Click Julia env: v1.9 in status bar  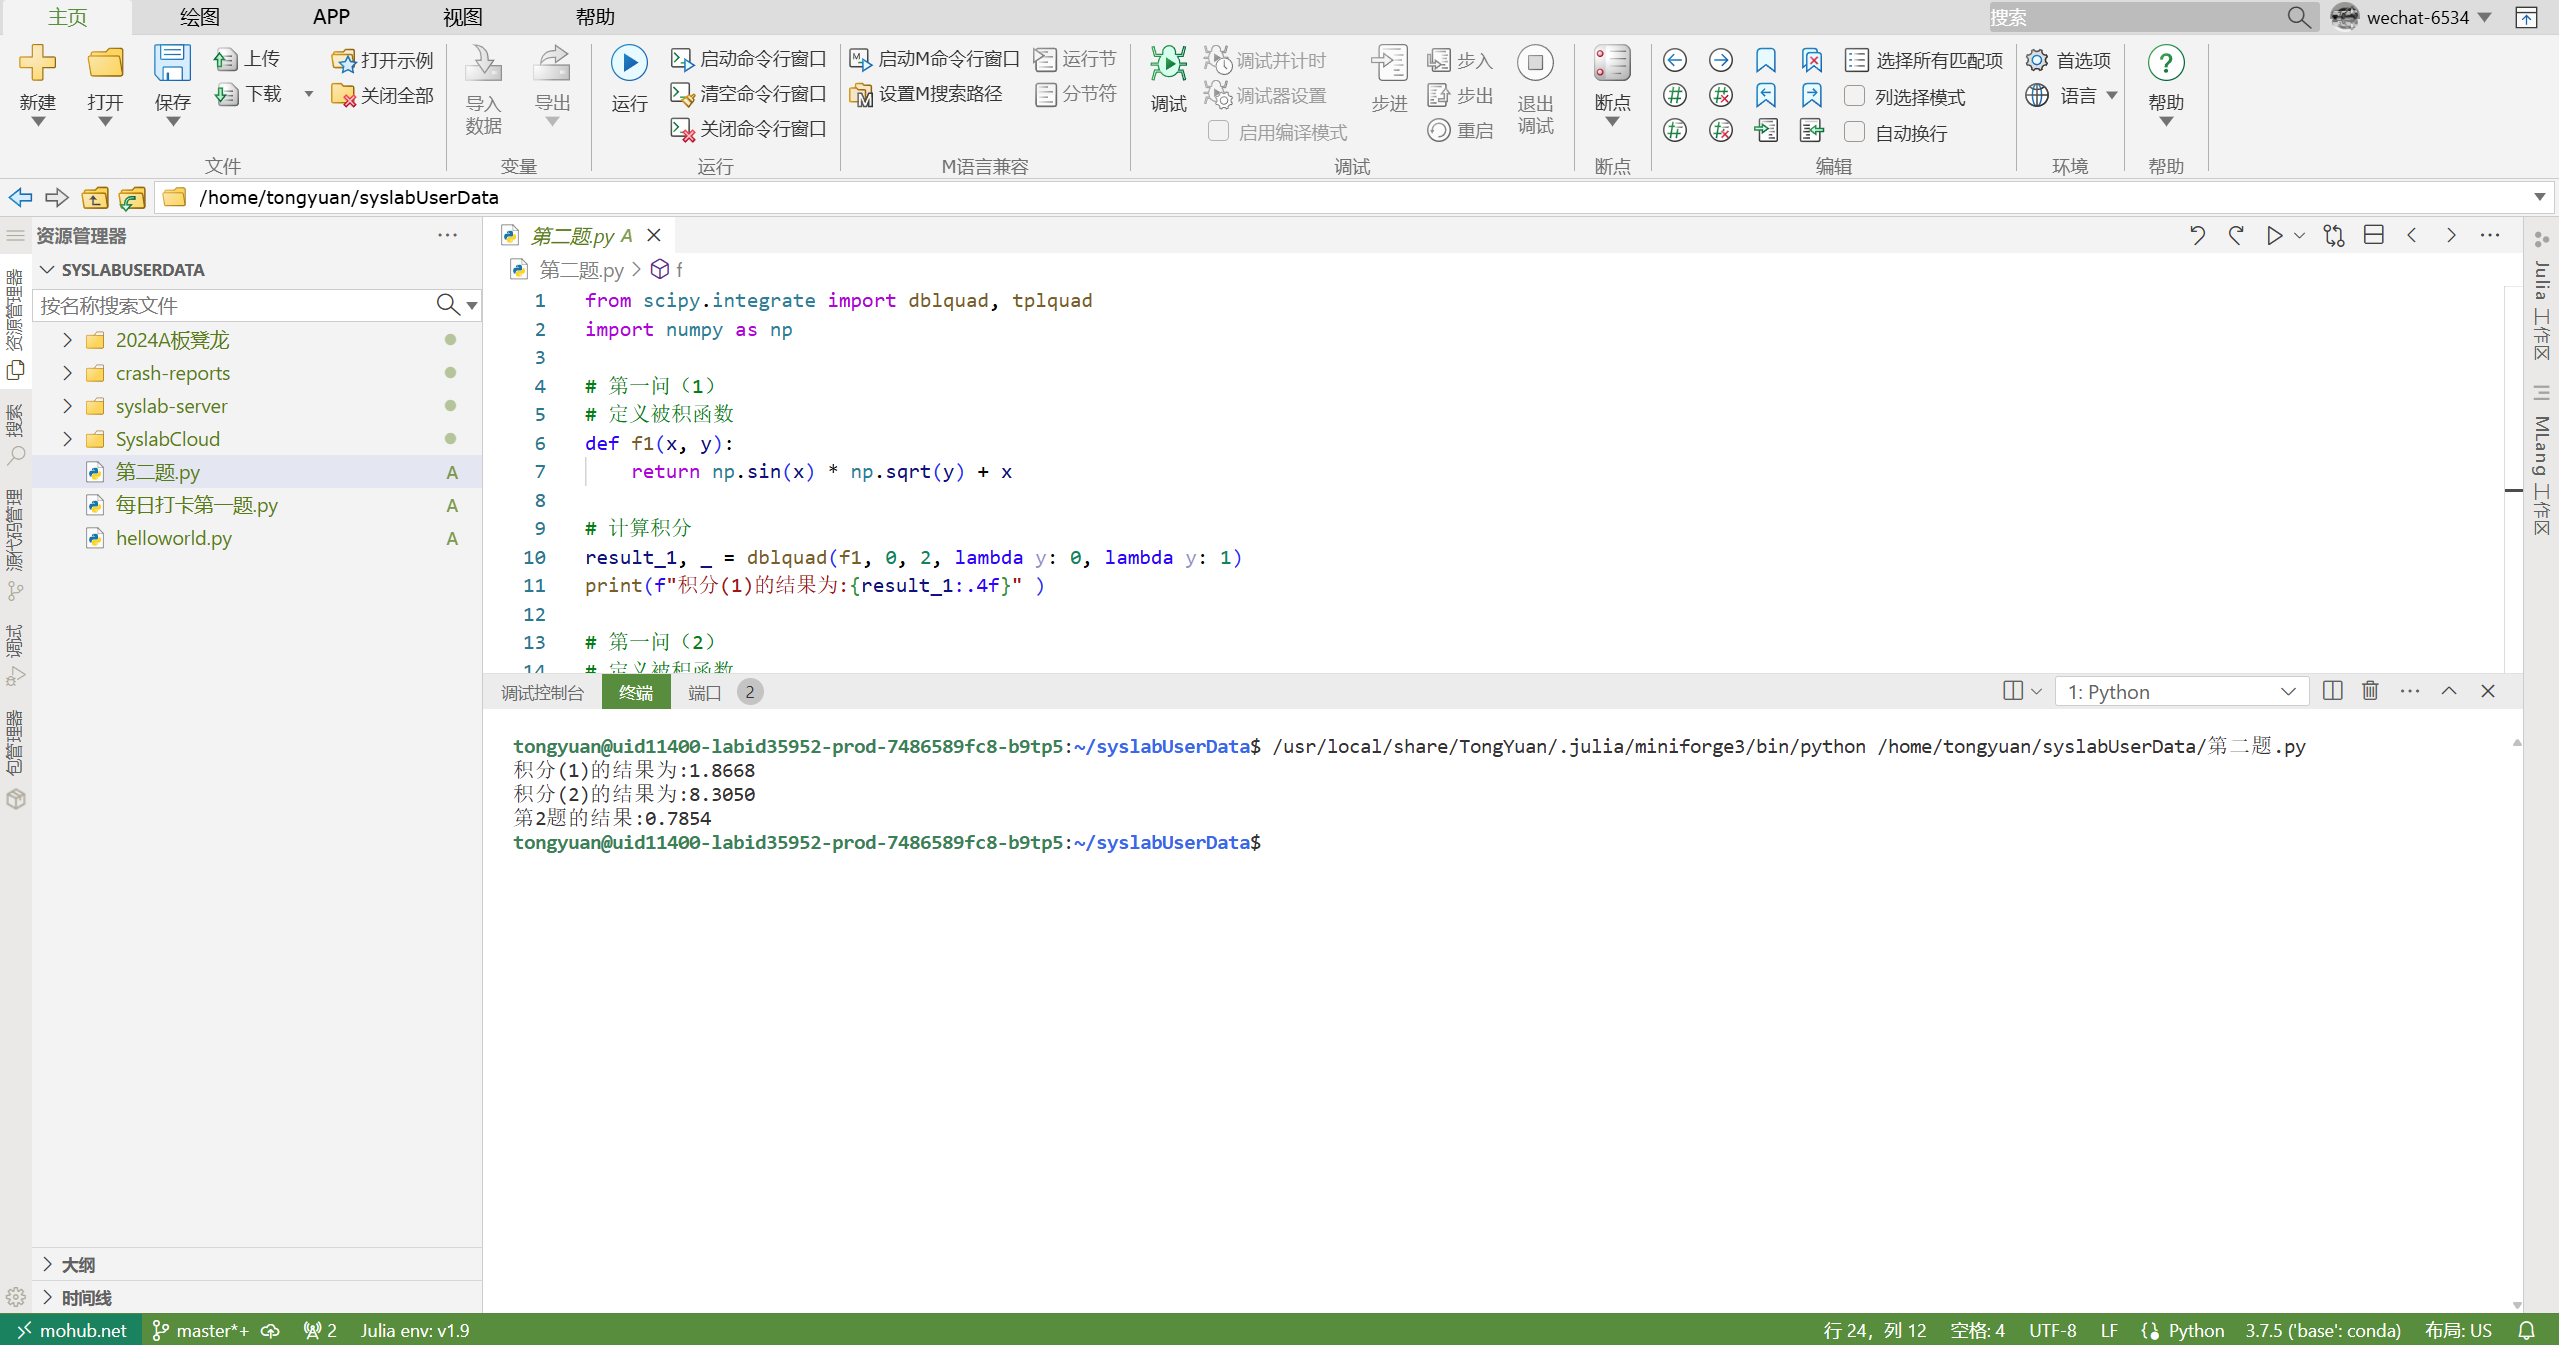coord(414,1330)
